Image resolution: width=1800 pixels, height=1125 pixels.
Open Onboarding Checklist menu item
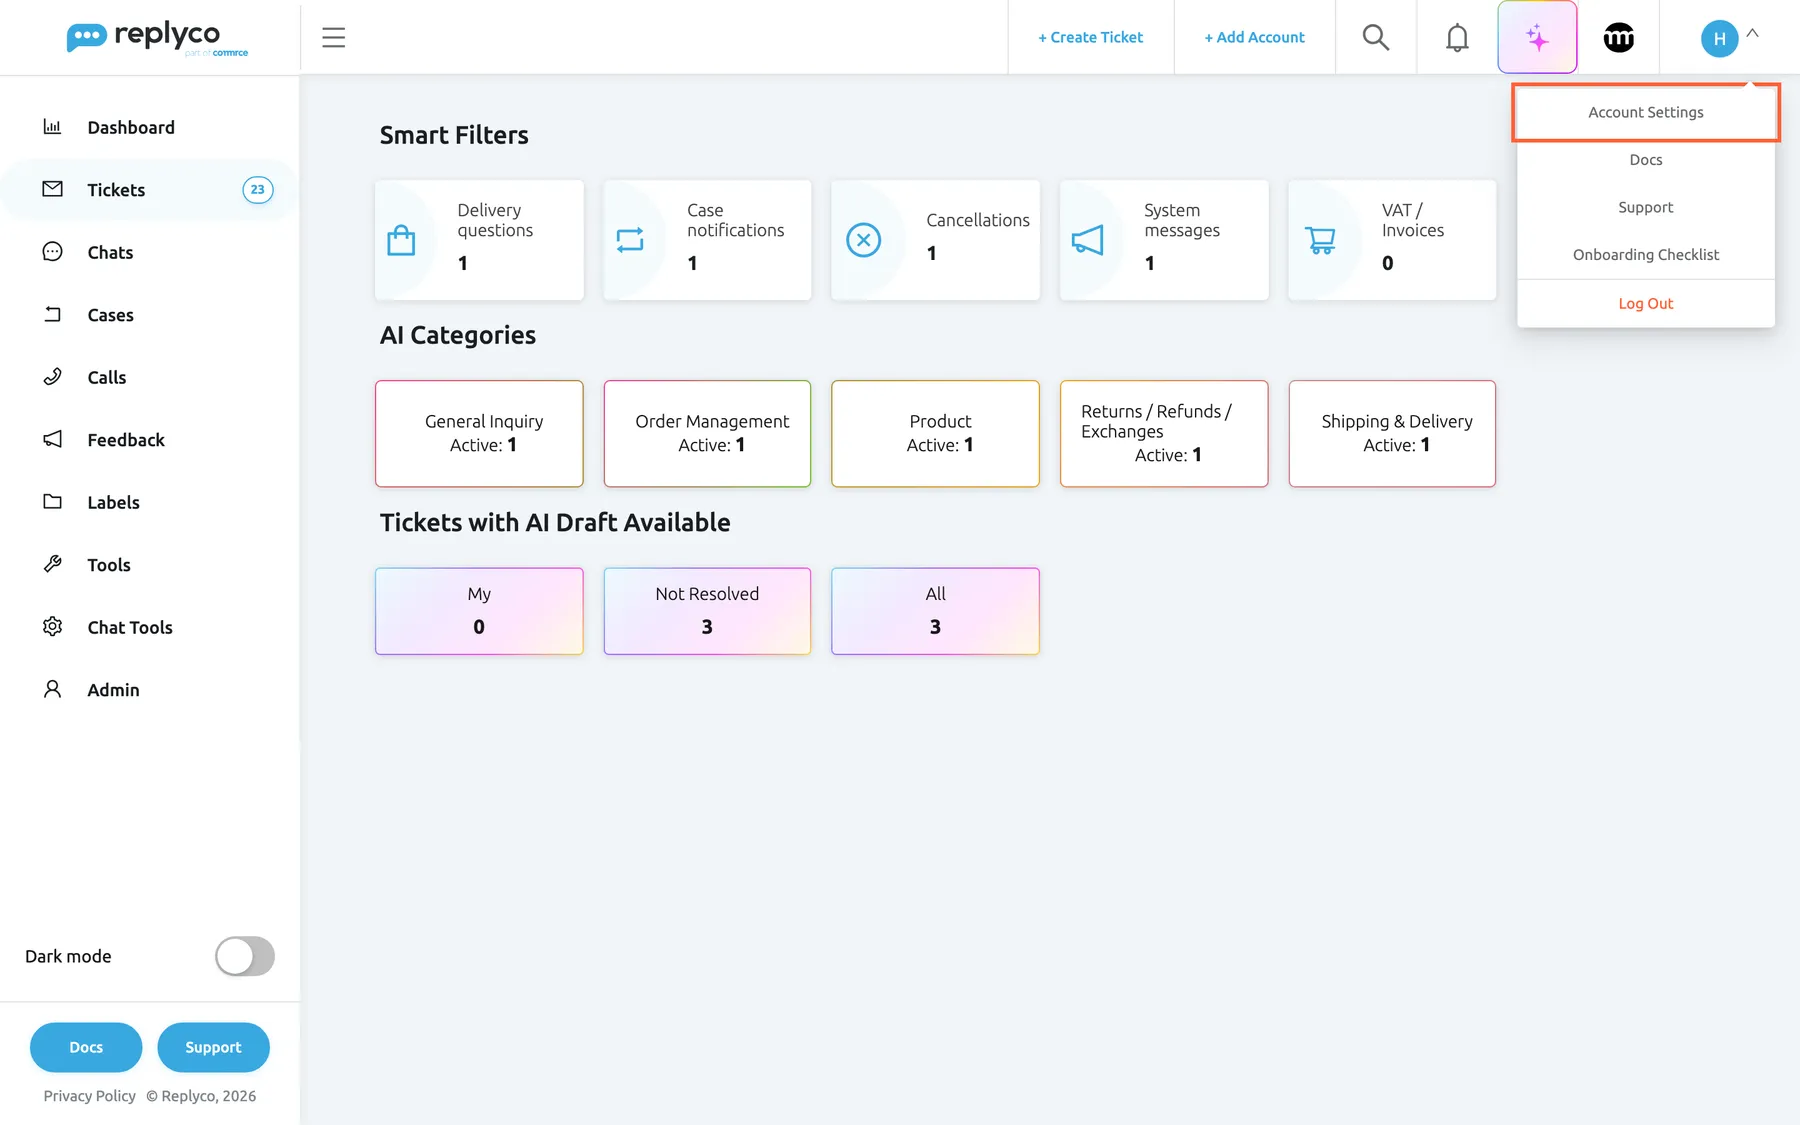pos(1646,255)
